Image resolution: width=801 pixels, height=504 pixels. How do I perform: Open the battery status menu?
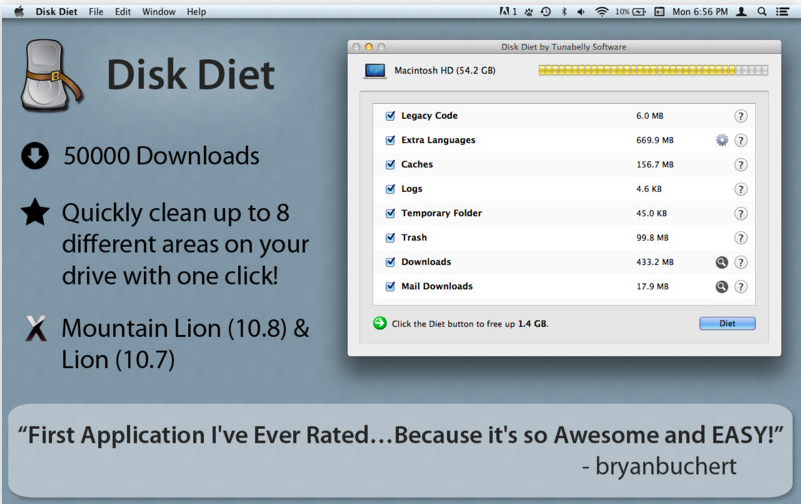tap(630, 11)
